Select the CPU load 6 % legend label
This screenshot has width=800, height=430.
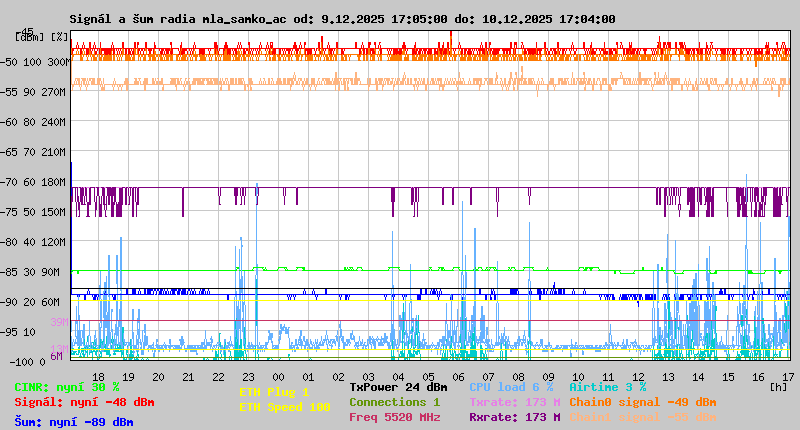(x=511, y=387)
